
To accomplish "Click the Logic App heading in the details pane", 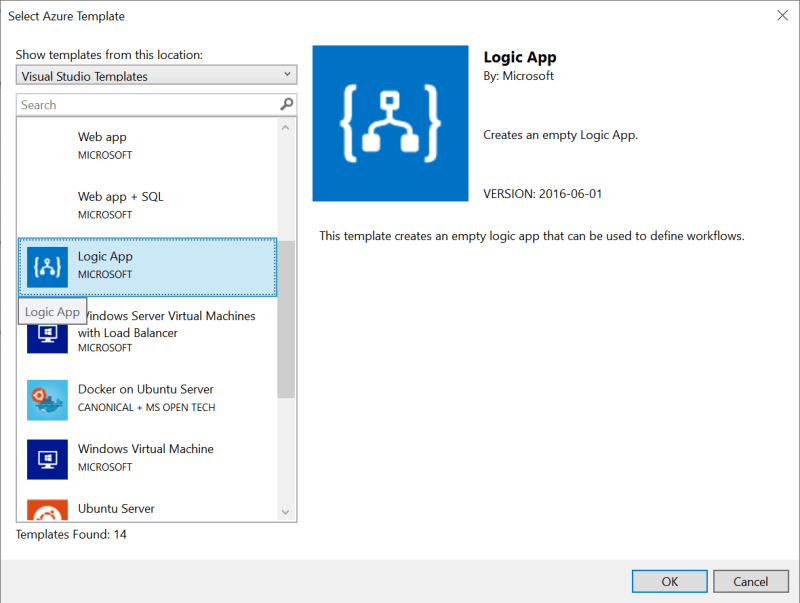I will click(520, 58).
